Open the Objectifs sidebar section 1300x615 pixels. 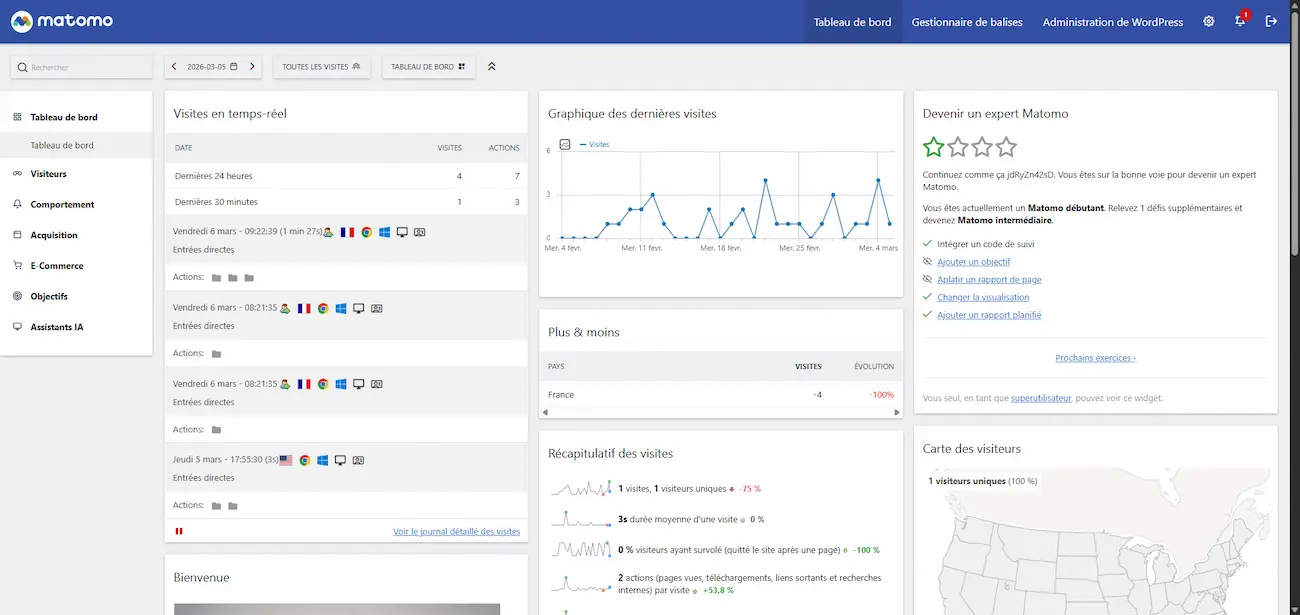tap(49, 296)
